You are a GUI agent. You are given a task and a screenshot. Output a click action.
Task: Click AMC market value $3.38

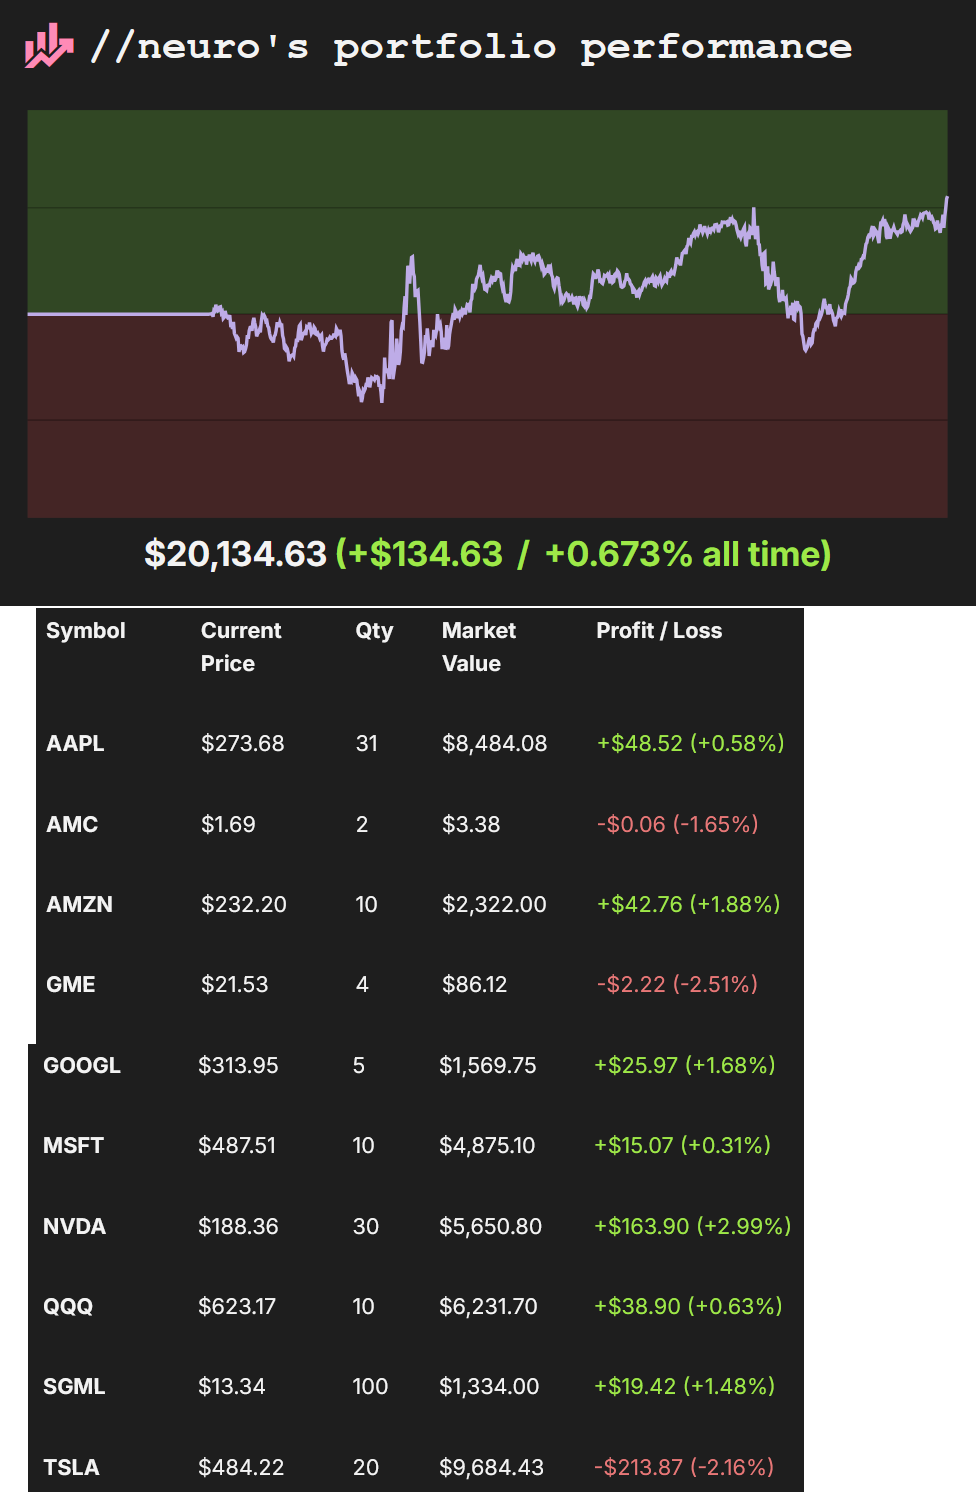click(x=471, y=825)
